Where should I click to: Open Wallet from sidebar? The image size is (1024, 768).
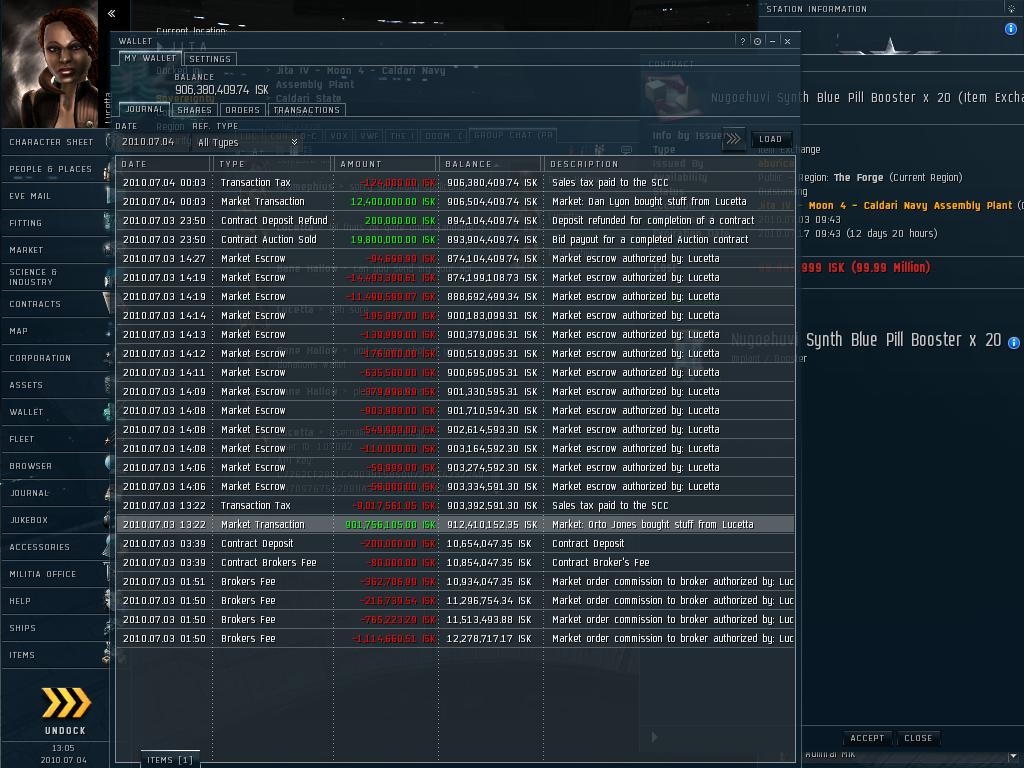[x=56, y=412]
